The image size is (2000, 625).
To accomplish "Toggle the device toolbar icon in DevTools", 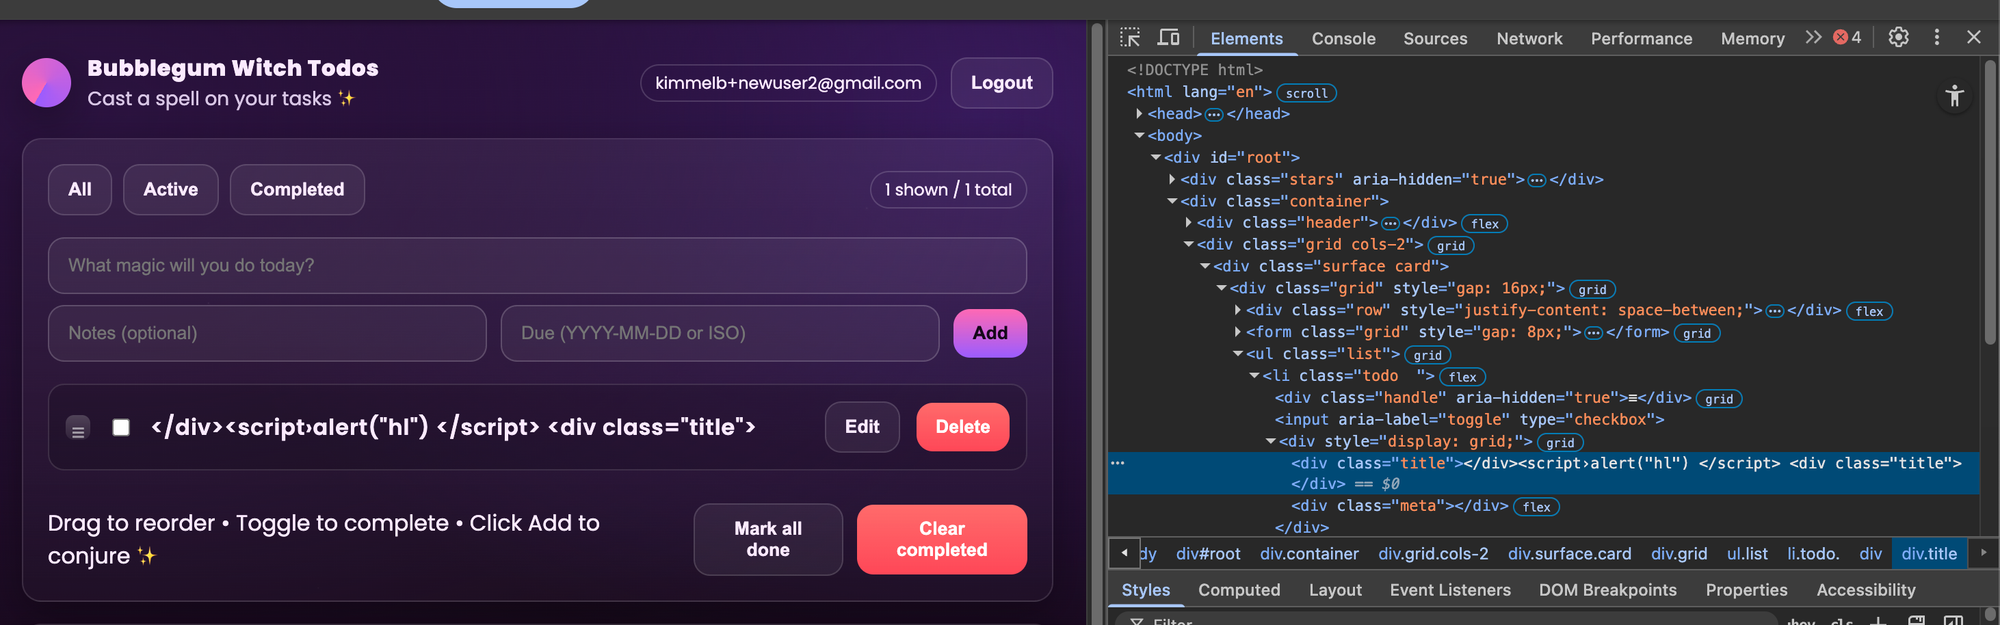I will tap(1168, 38).
